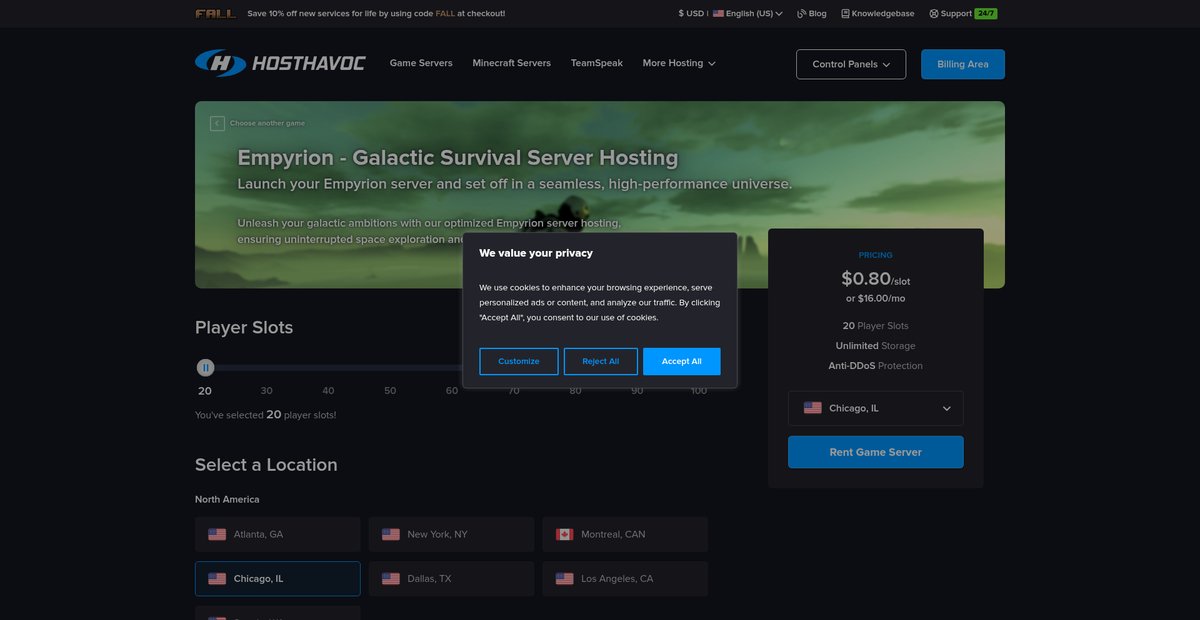Select 40 on the player slots scale
Viewport: 1200px width, 620px height.
click(x=328, y=391)
